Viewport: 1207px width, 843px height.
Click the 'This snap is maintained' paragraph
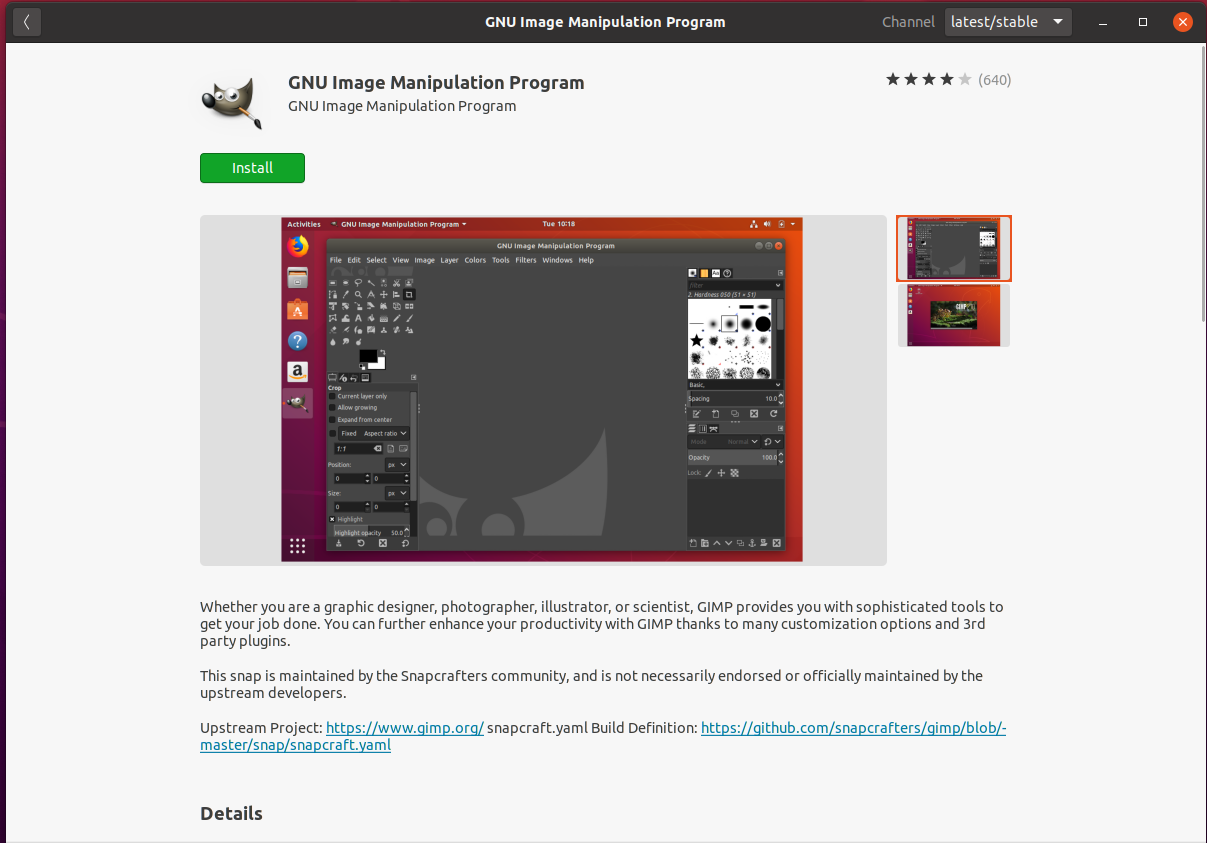(x=591, y=684)
